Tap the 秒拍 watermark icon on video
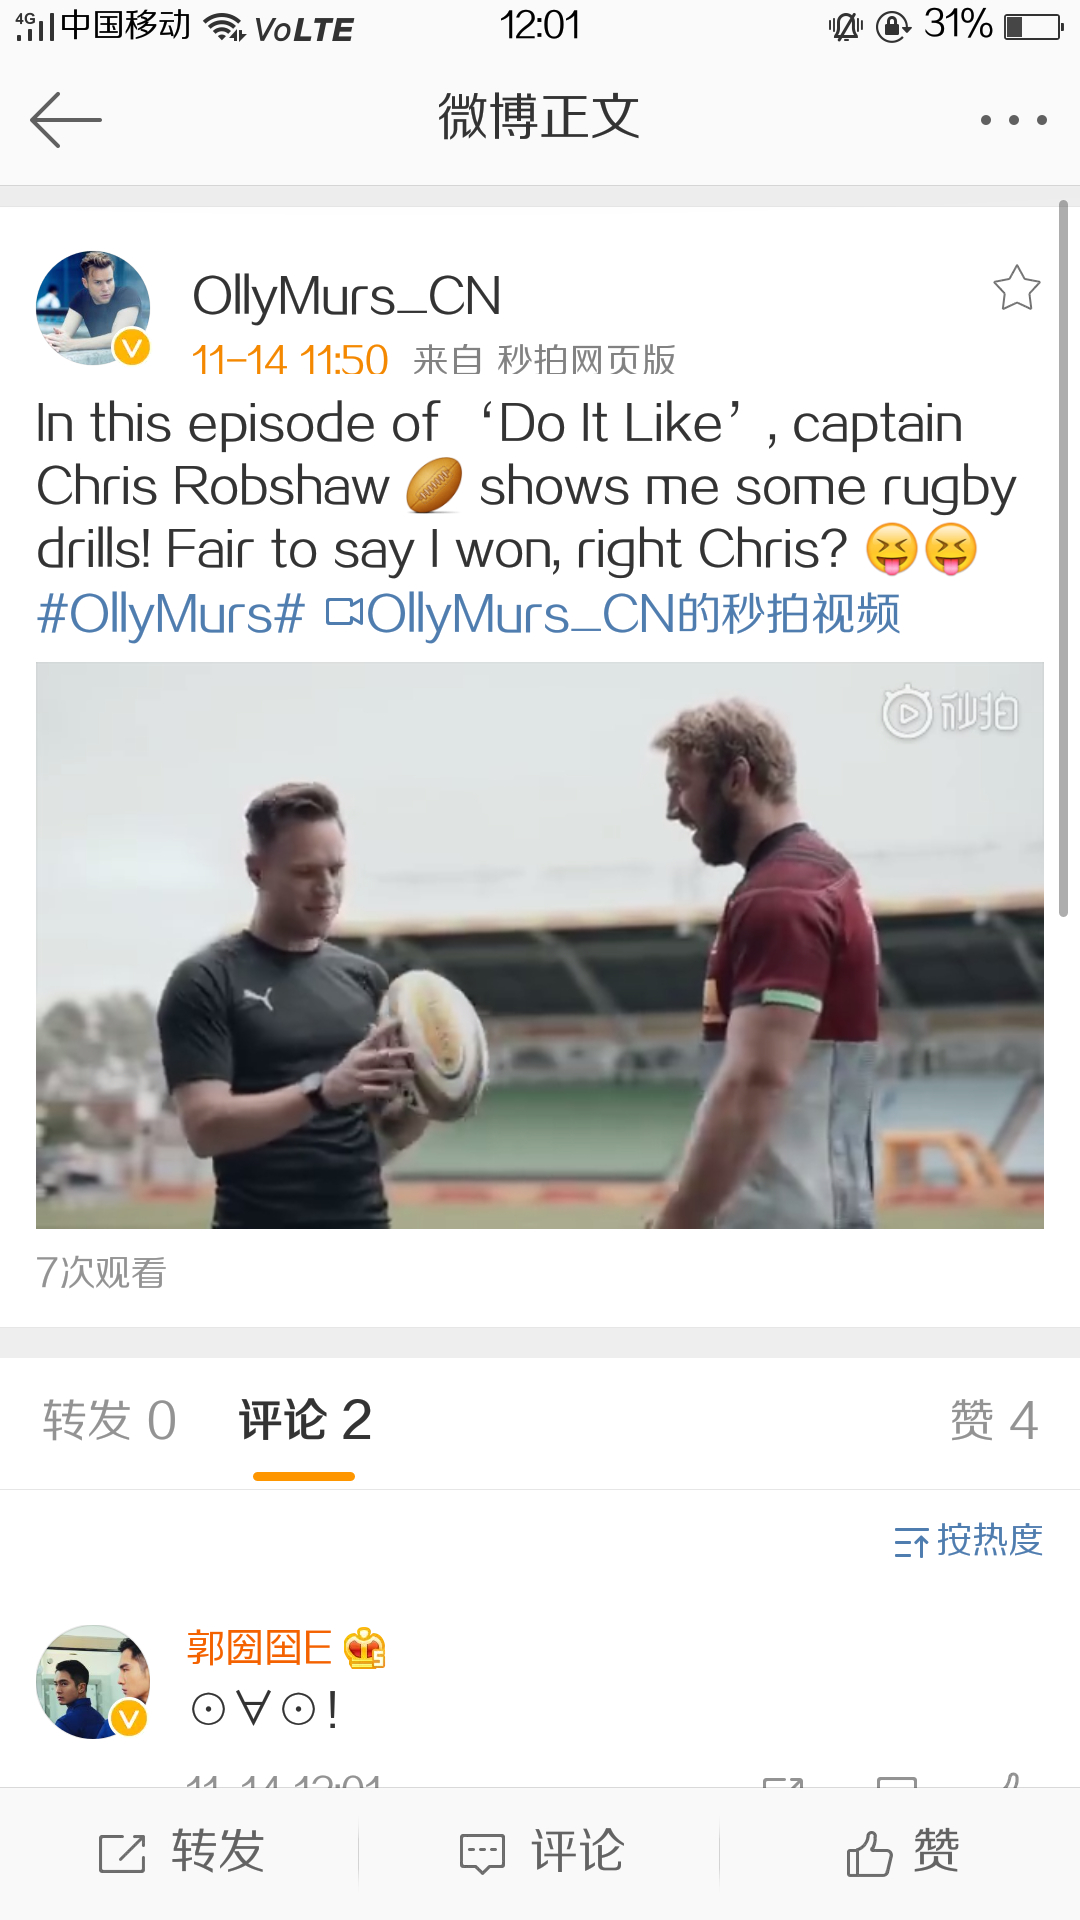The width and height of the screenshot is (1080, 1920). (x=950, y=712)
